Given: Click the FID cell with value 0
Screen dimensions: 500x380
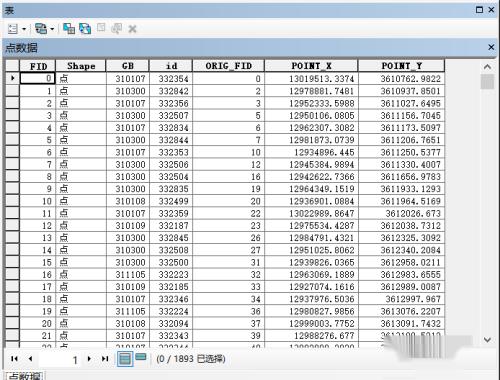Looking at the screenshot, I should point(38,78).
